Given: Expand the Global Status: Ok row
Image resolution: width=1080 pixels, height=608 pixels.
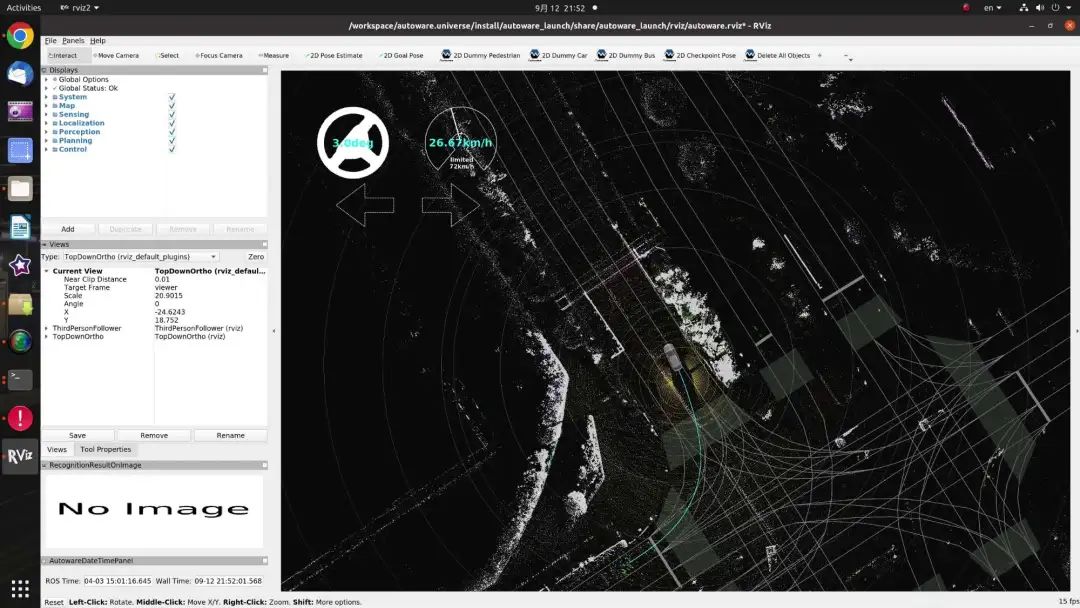Looking at the screenshot, I should pyautogui.click(x=46, y=88).
